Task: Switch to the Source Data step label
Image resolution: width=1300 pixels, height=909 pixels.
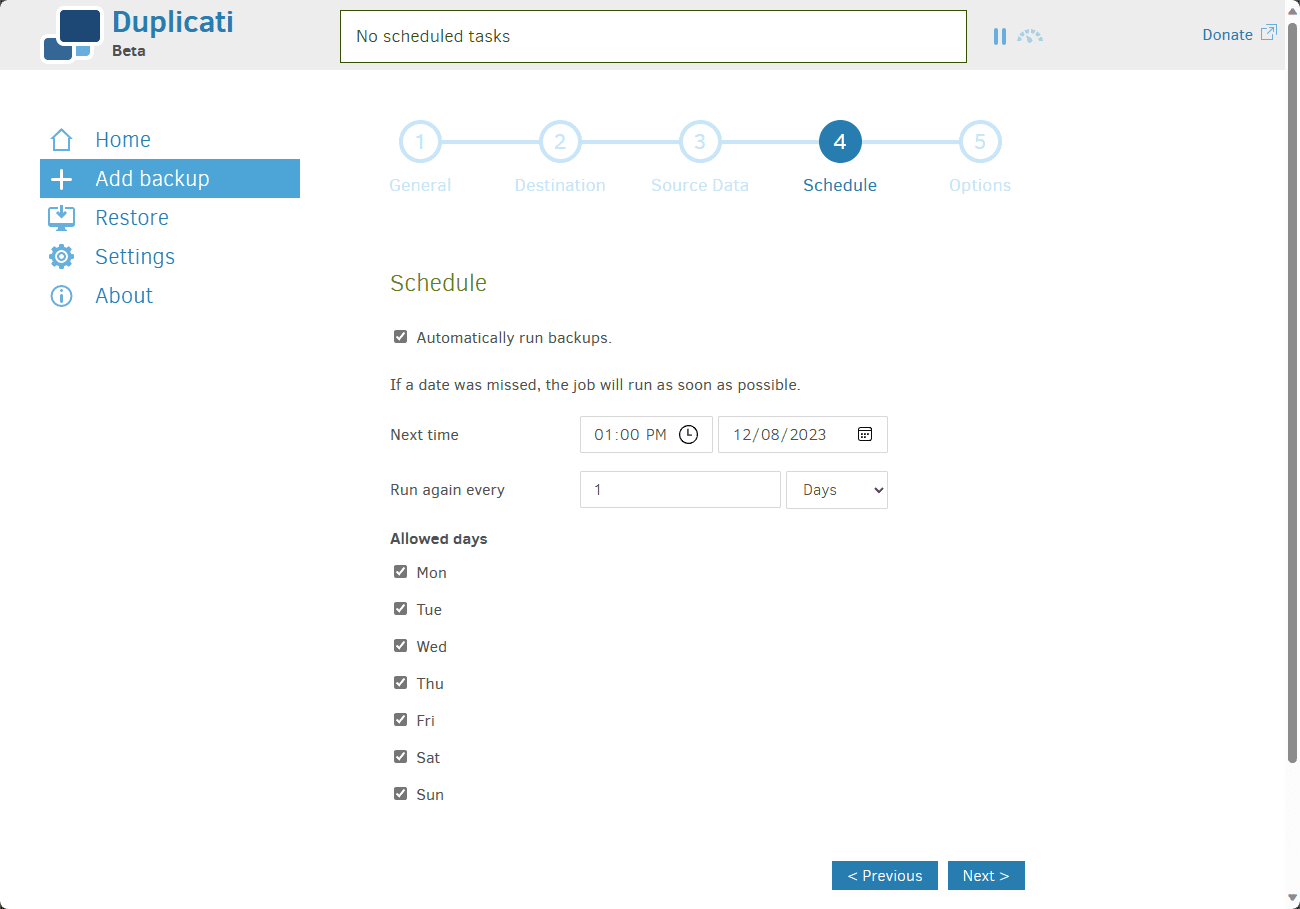Action: point(700,185)
